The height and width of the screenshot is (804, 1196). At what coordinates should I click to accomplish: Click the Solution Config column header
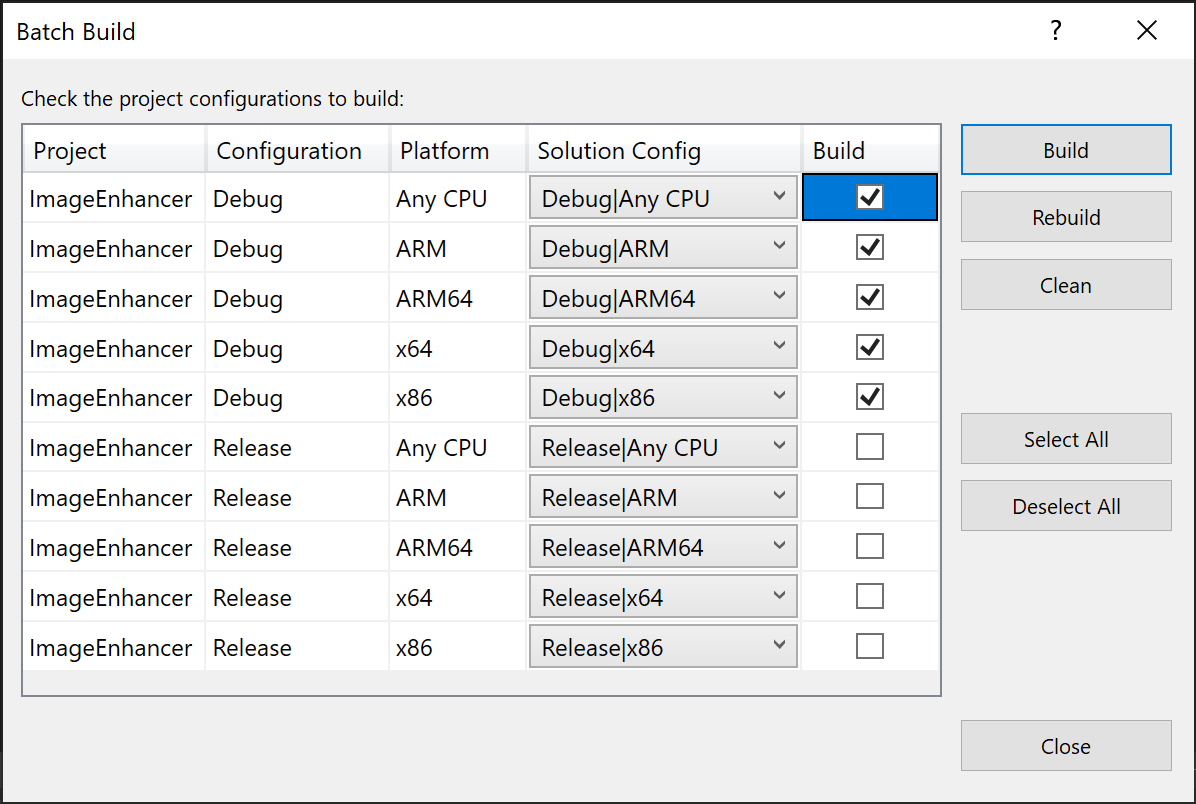(x=664, y=151)
